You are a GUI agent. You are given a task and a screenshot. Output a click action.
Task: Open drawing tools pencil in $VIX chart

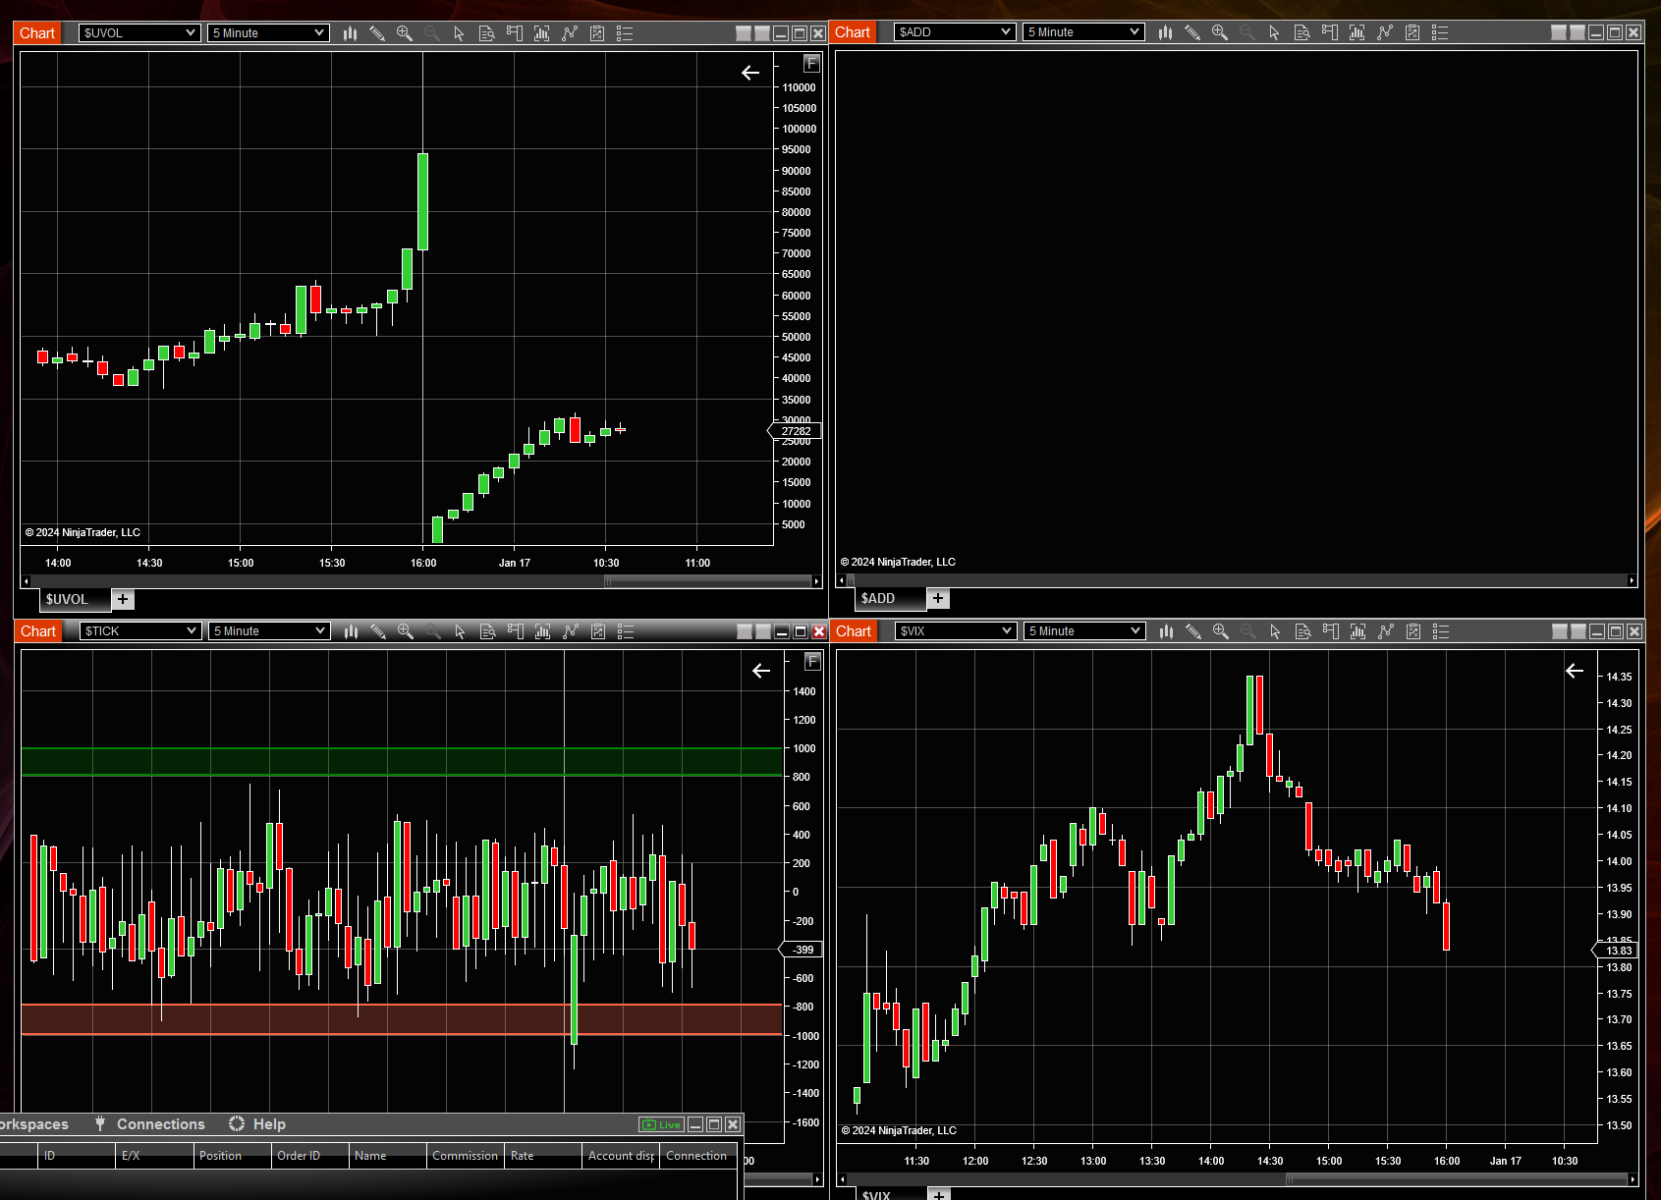tap(1193, 631)
